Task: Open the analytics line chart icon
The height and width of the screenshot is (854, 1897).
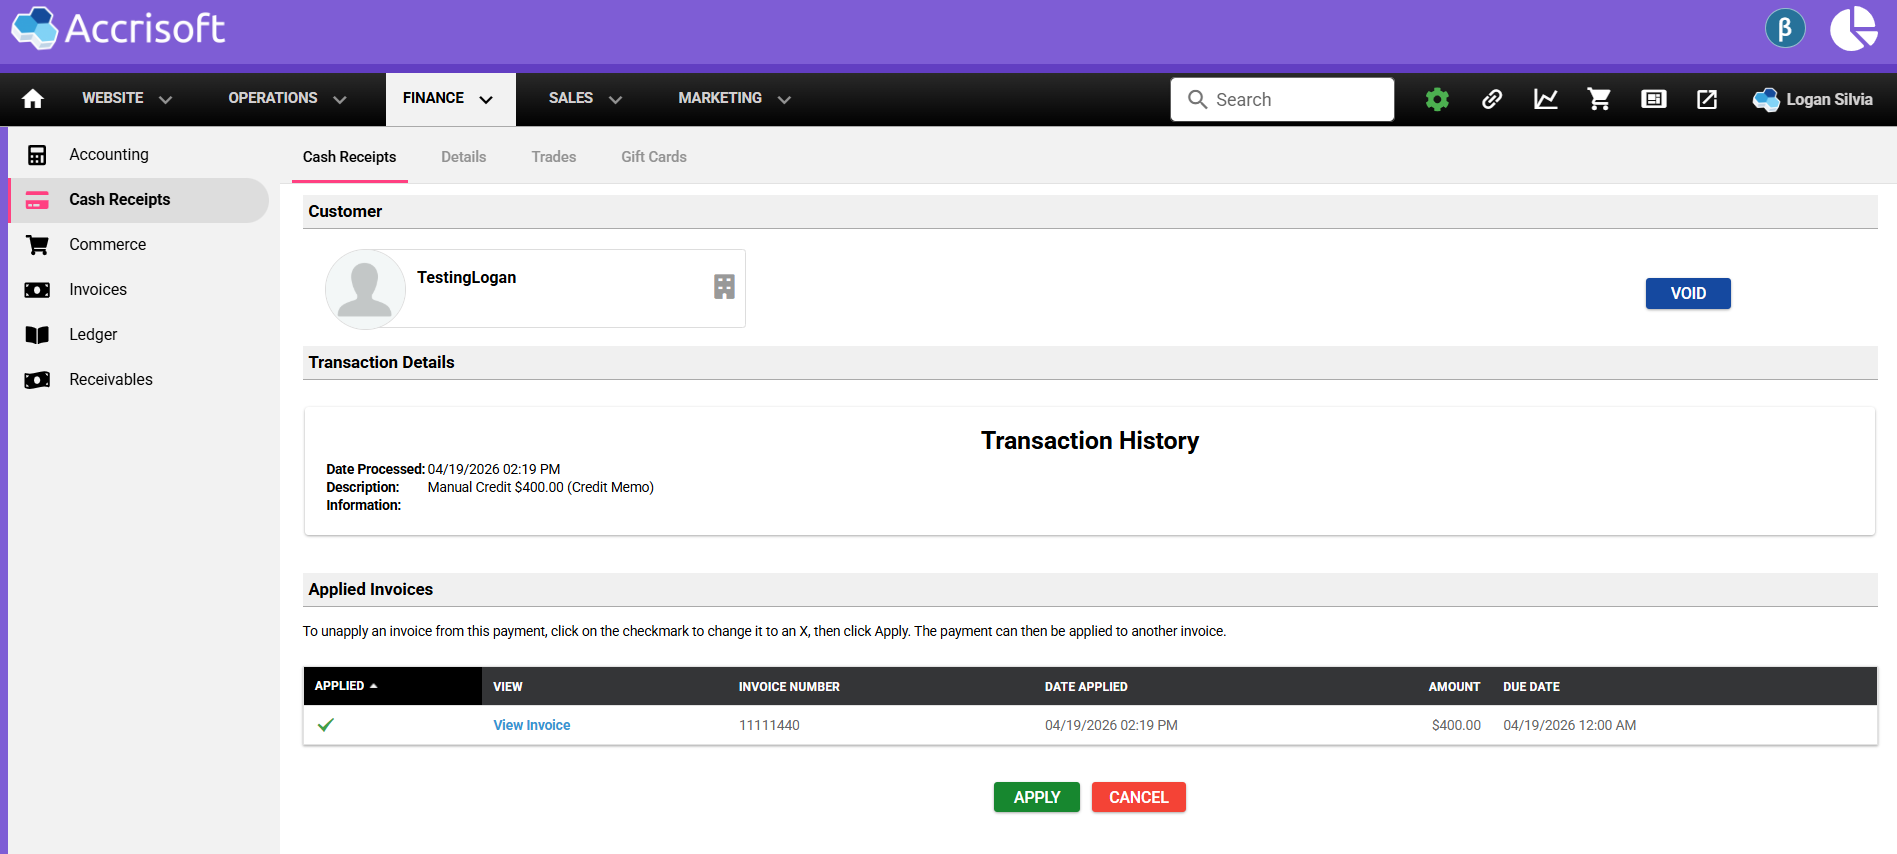Action: tap(1545, 99)
